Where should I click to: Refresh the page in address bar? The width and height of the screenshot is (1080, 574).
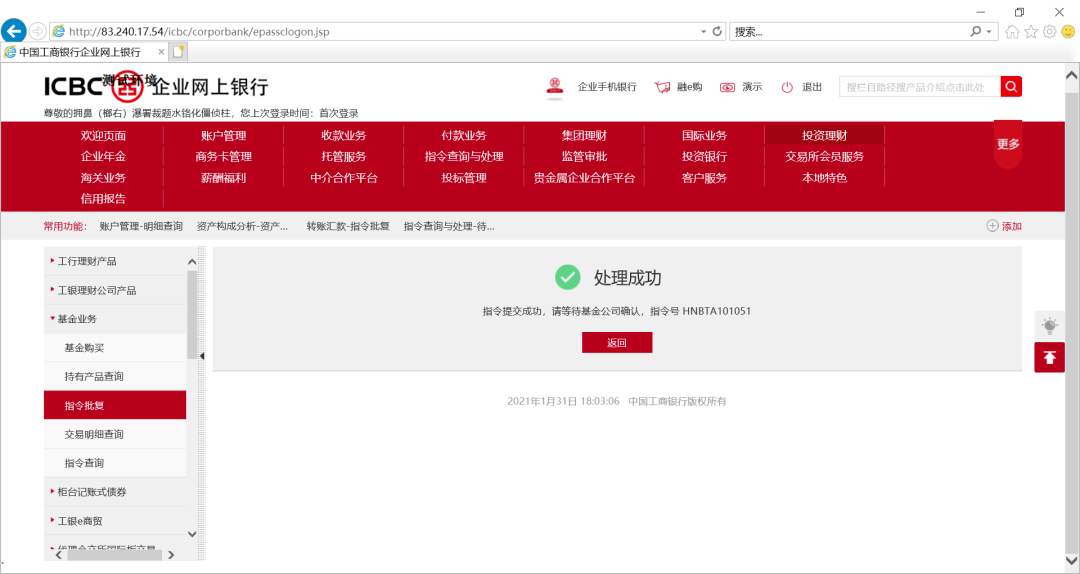pos(717,32)
